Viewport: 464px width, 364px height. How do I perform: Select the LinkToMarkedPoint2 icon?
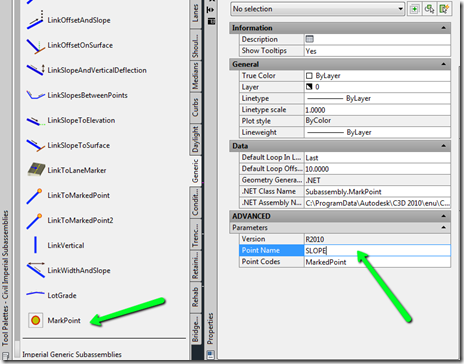tap(34, 221)
